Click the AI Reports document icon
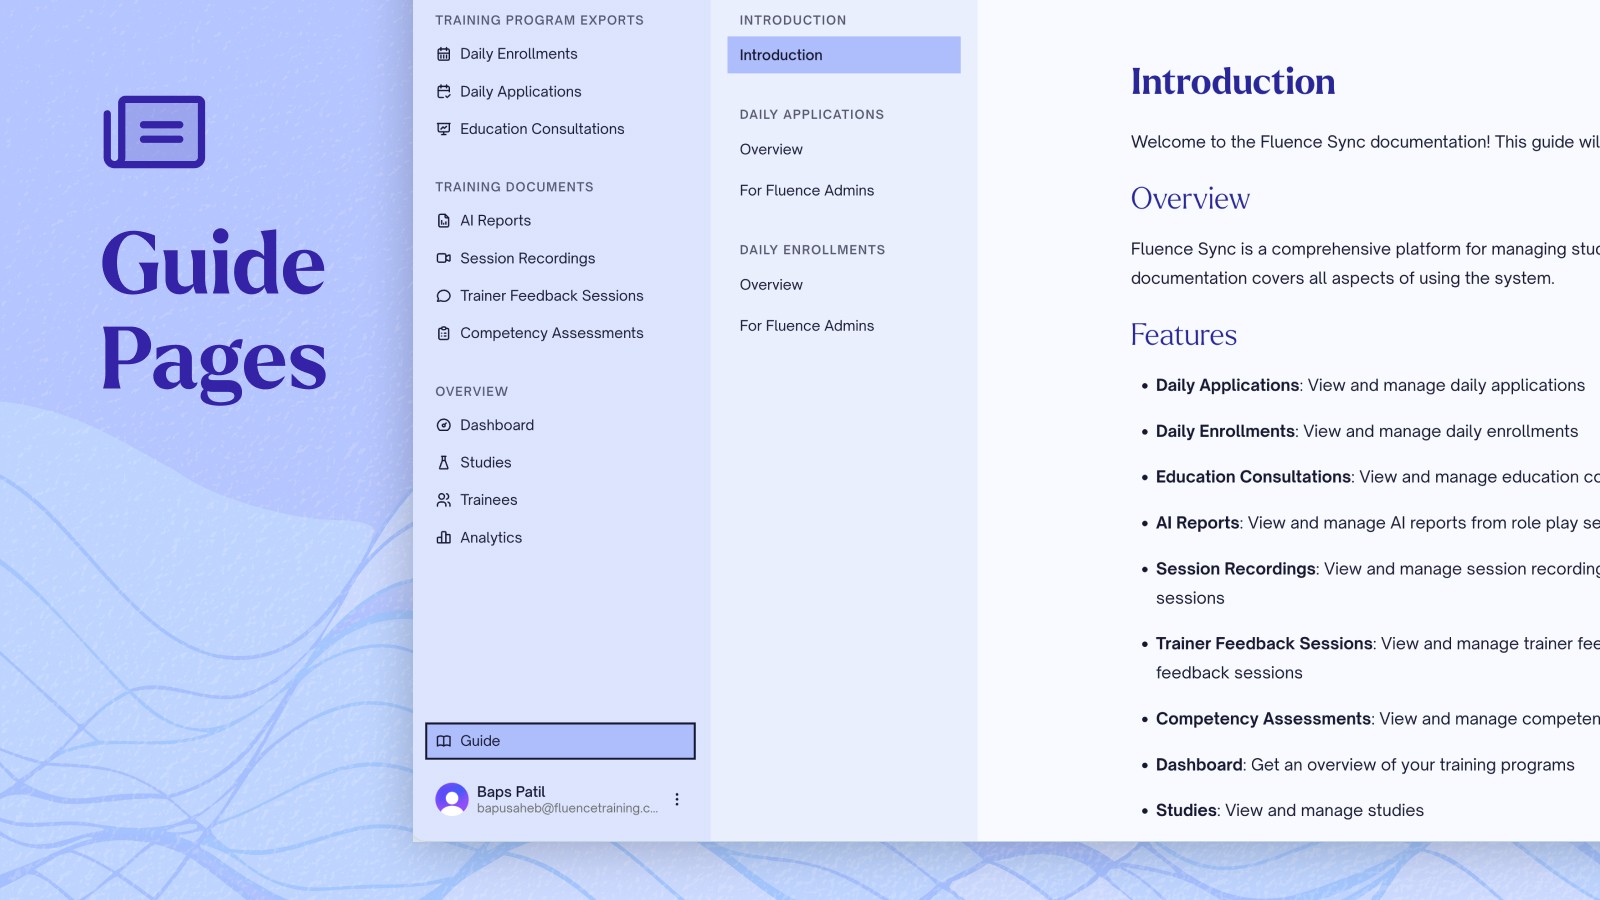 point(444,221)
